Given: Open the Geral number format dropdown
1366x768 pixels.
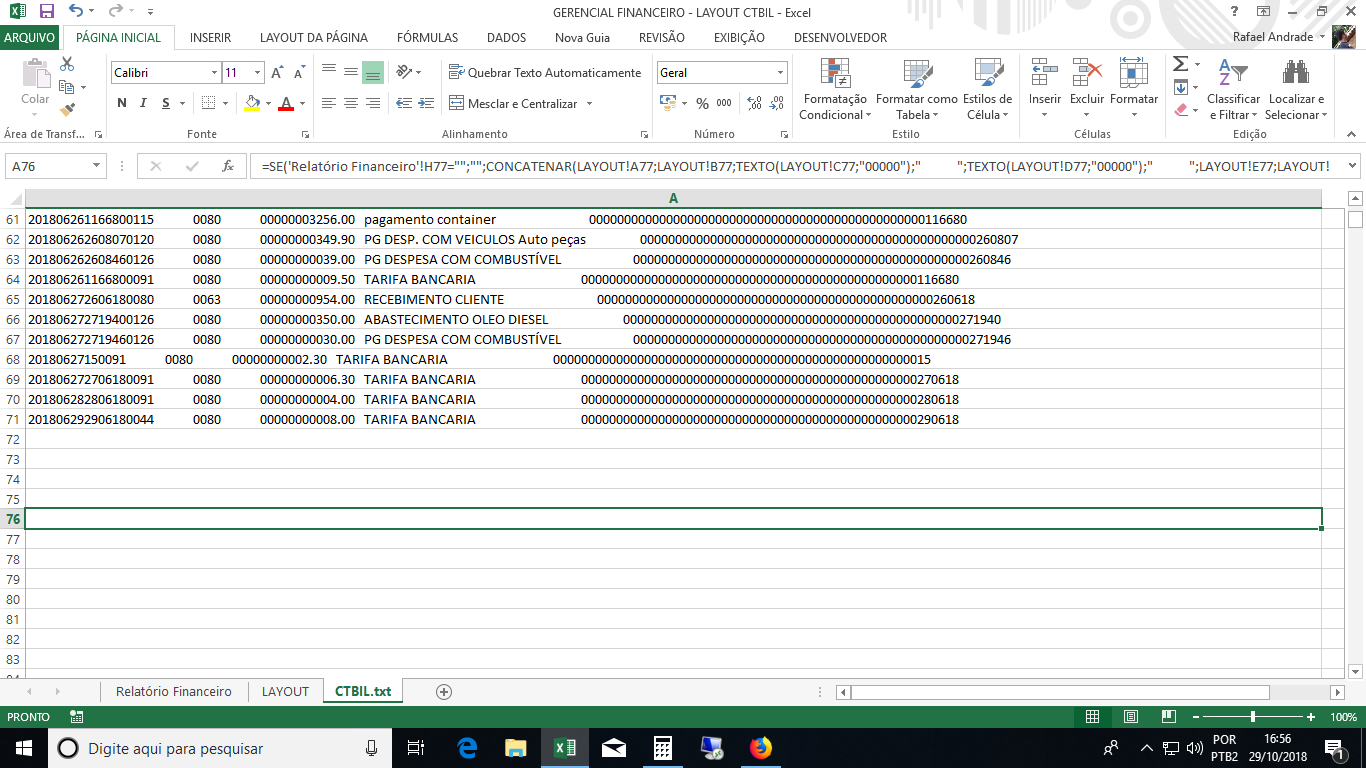Looking at the screenshot, I should tap(781, 73).
